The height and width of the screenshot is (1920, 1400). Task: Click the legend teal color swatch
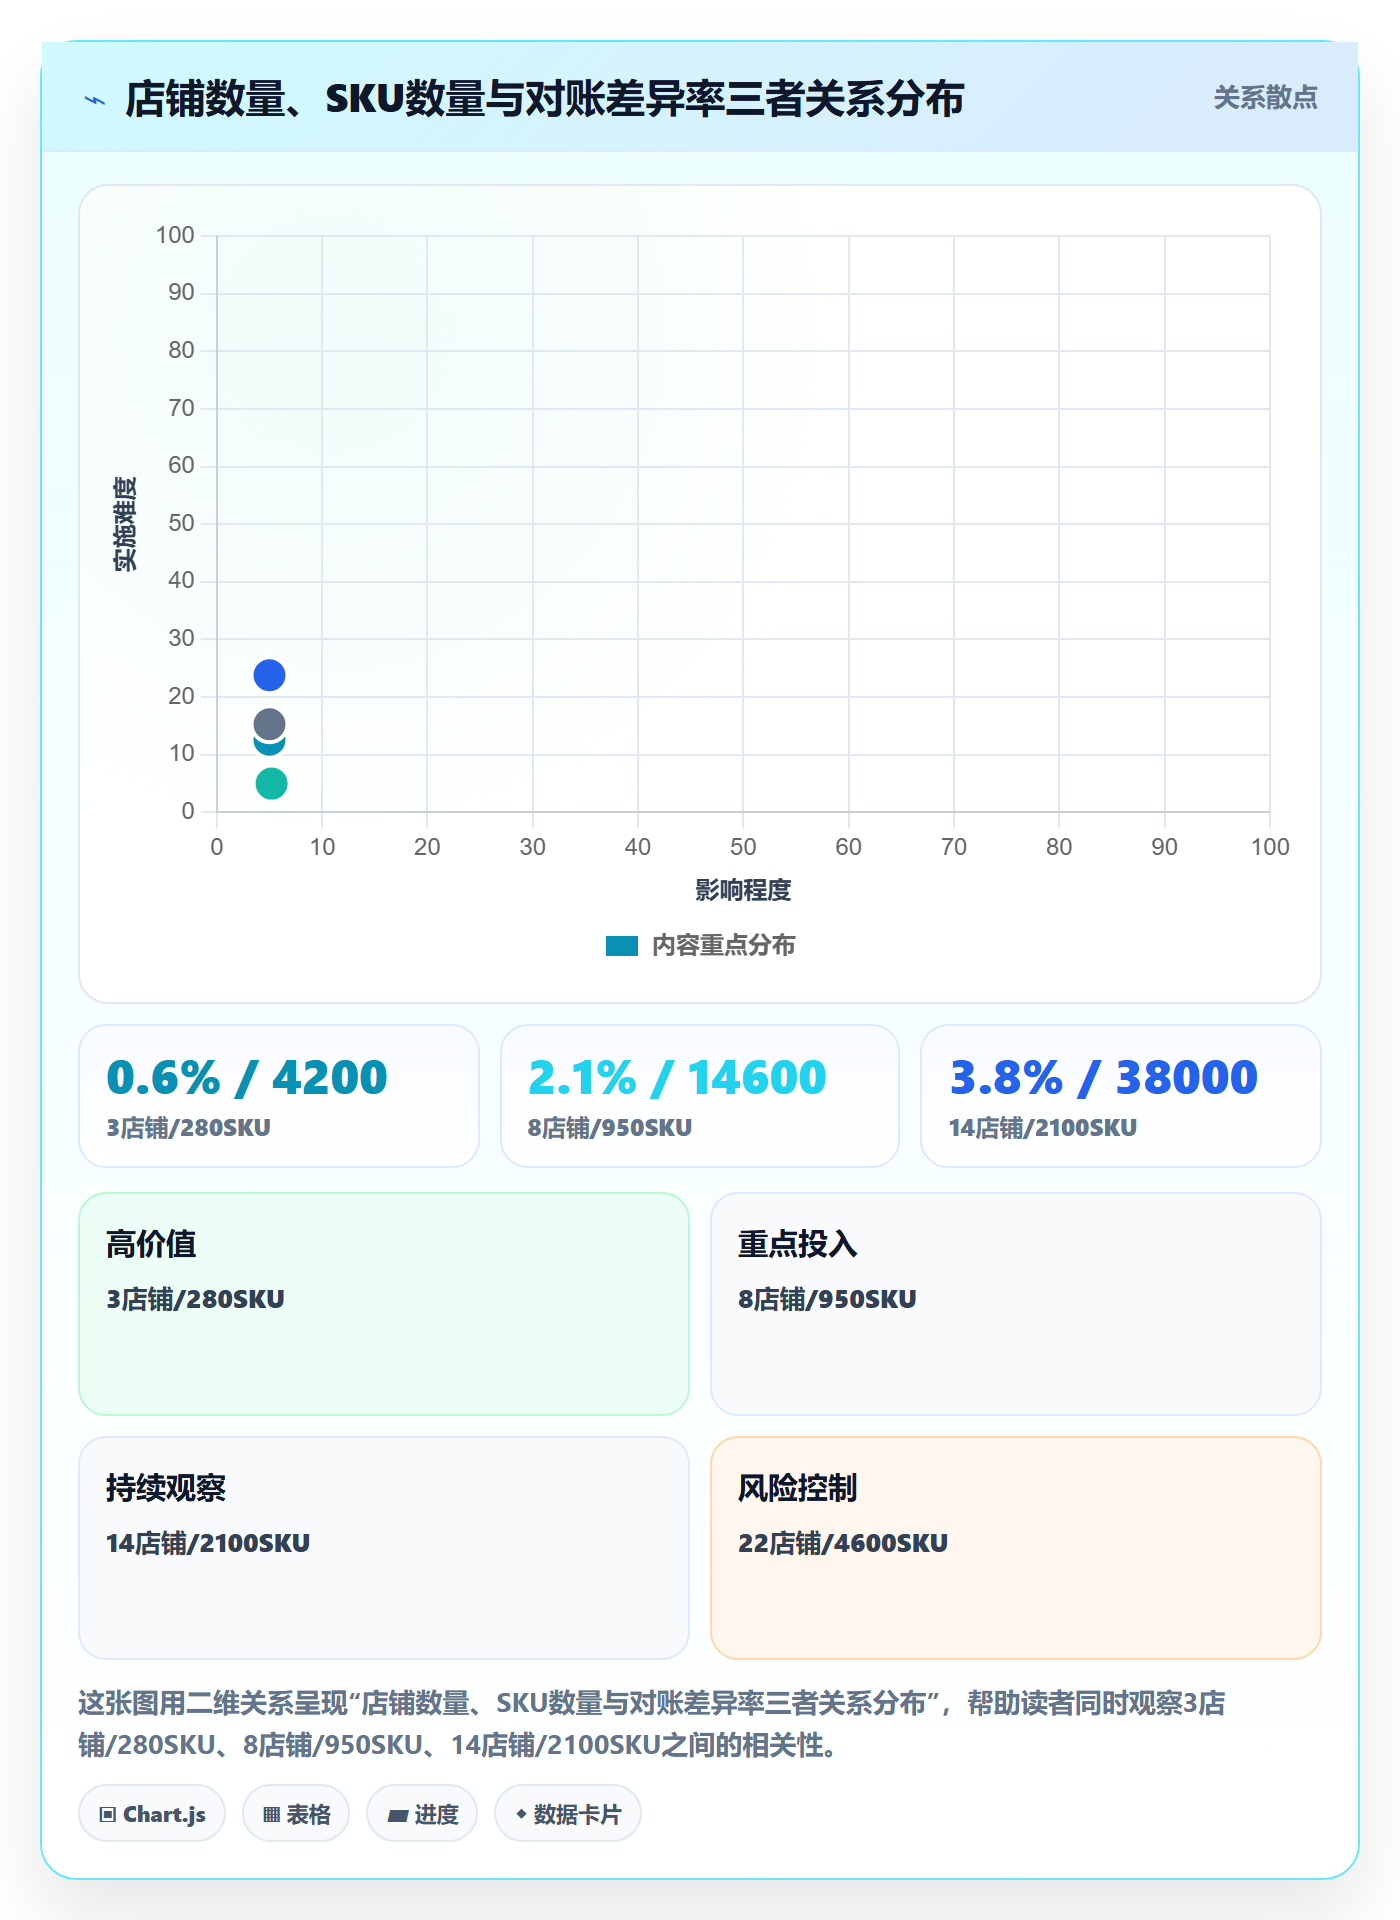[x=622, y=946]
